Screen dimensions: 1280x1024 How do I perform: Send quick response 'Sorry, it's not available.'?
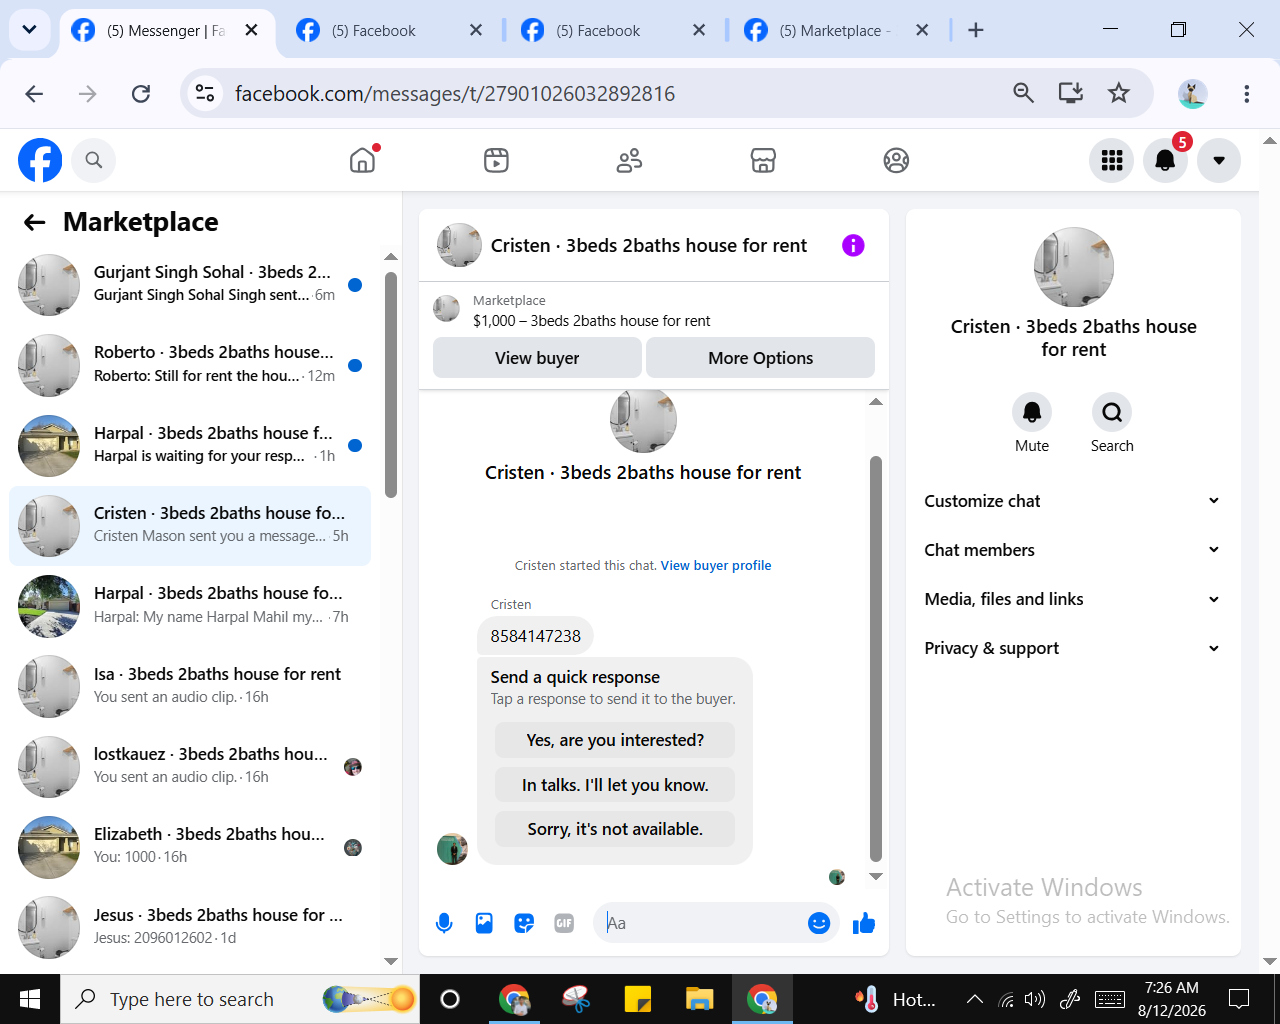pyautogui.click(x=615, y=829)
